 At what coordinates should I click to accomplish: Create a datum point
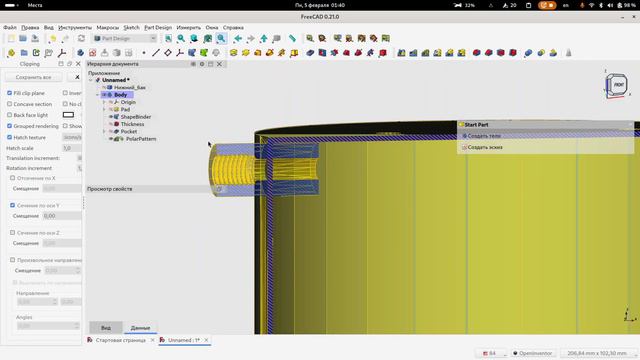144,53
